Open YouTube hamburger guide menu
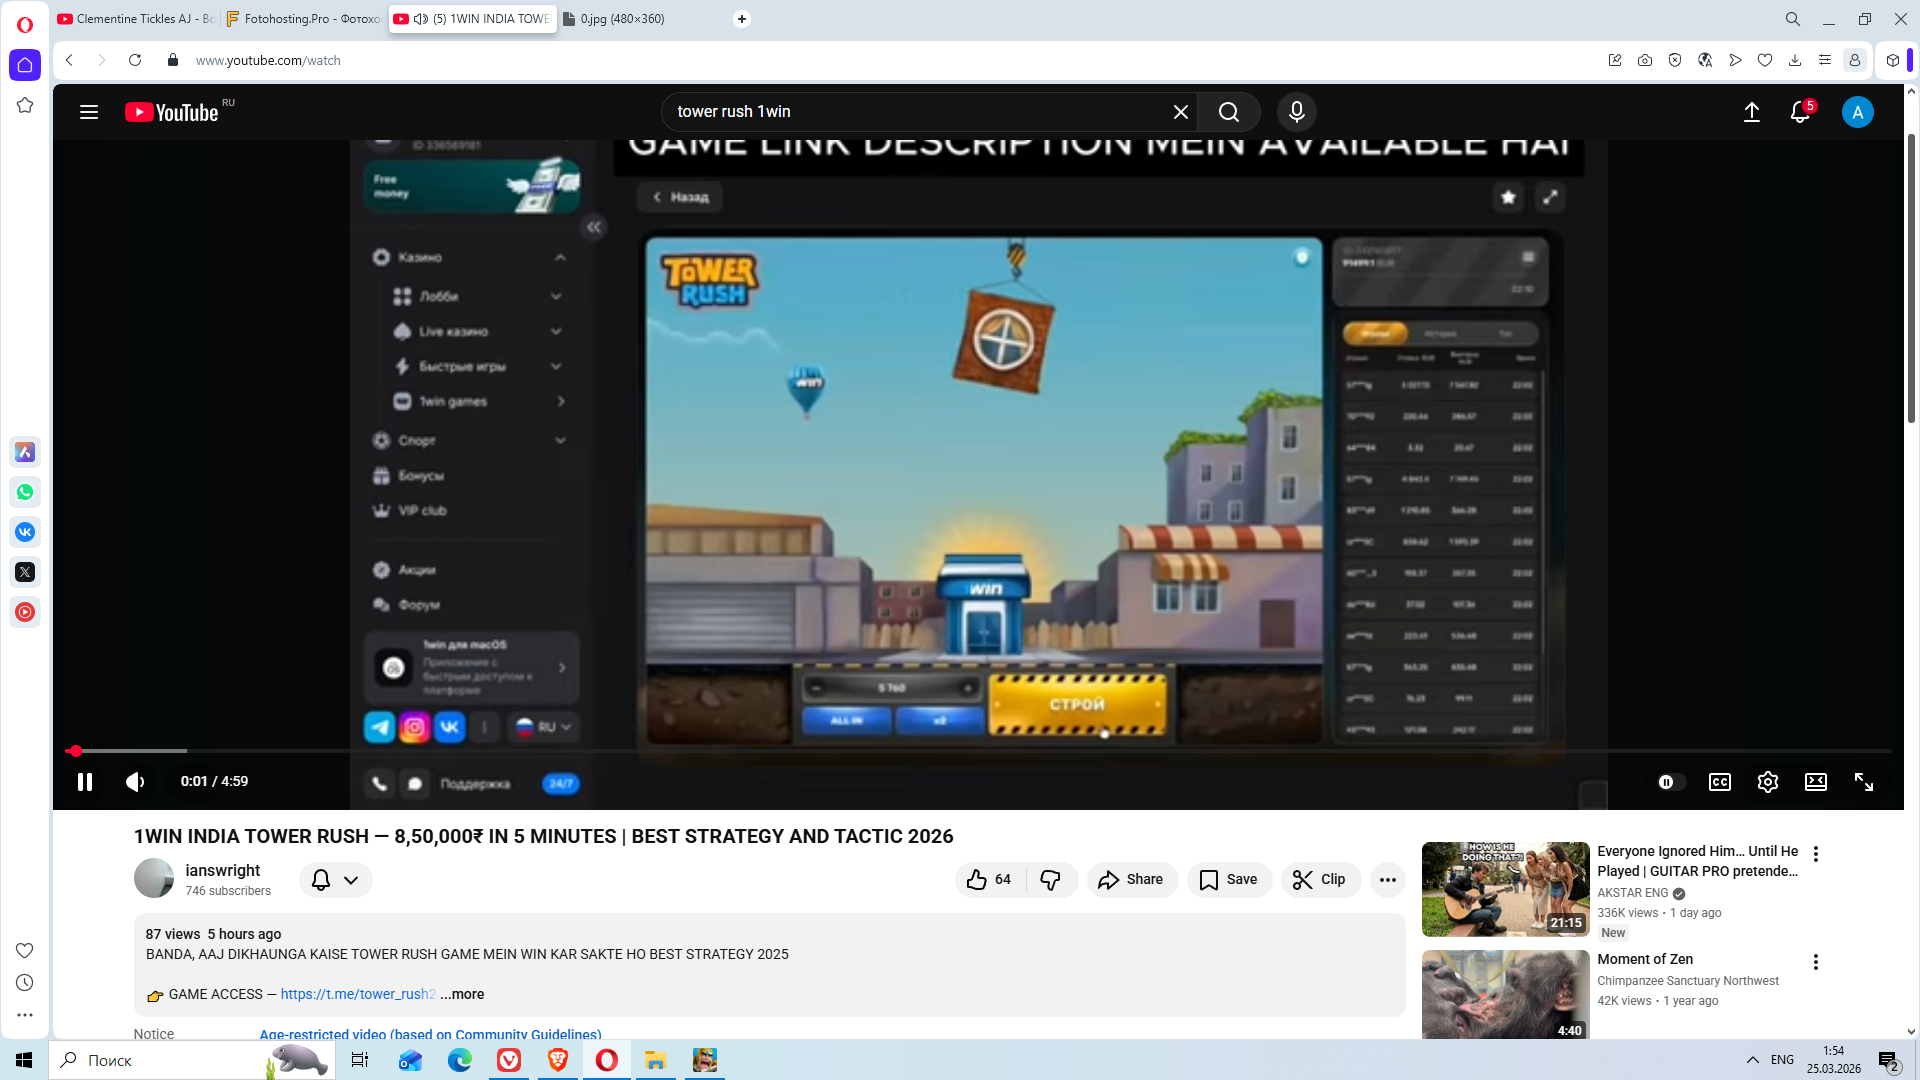 point(89,112)
